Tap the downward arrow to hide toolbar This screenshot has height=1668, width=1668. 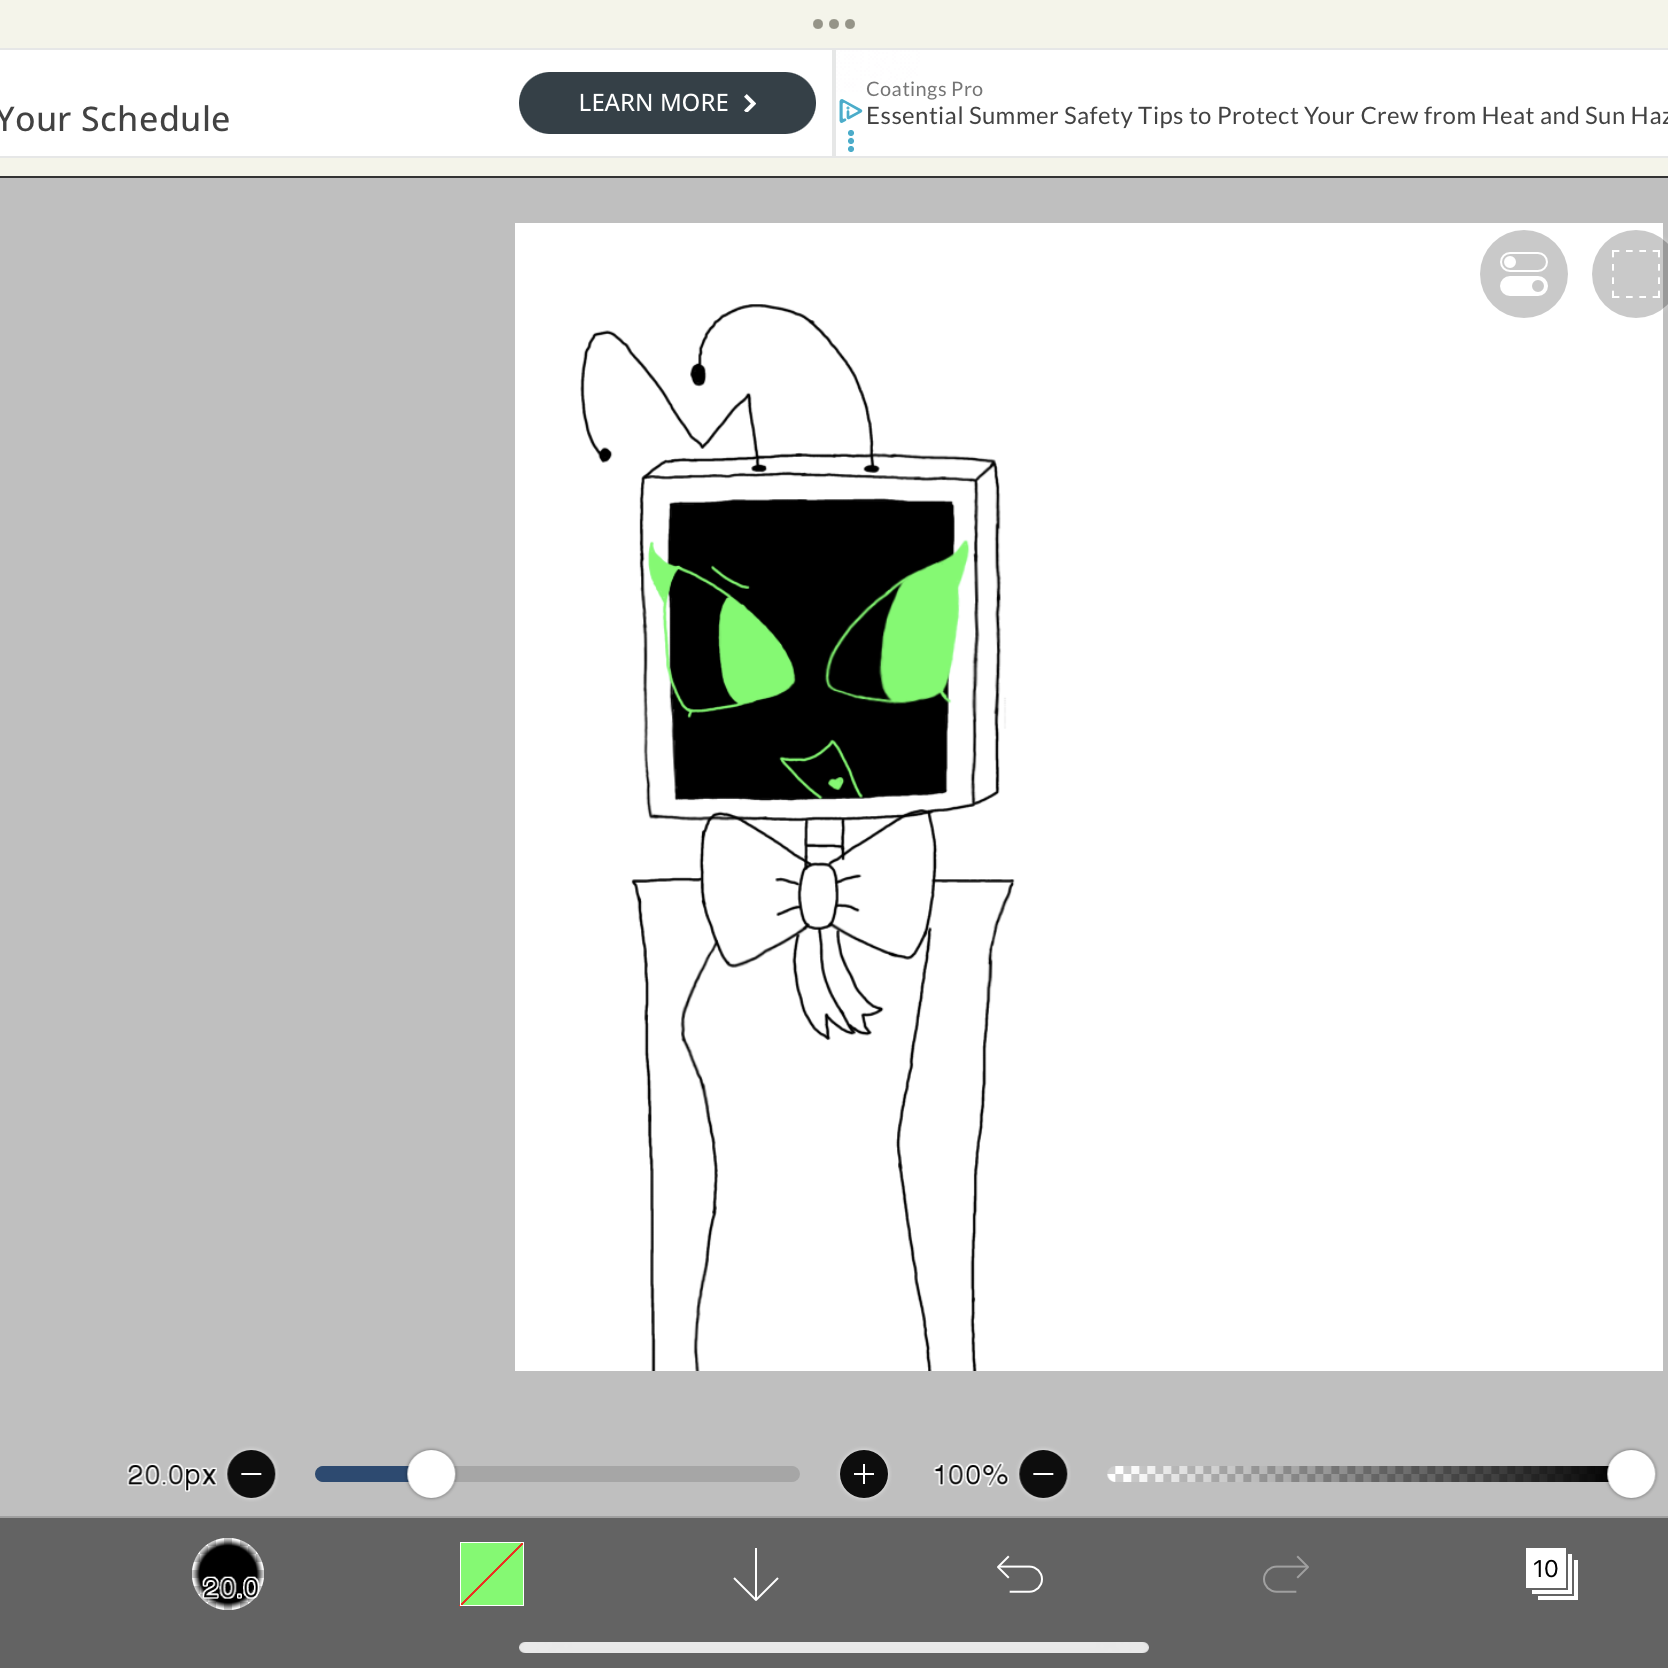tap(756, 1574)
